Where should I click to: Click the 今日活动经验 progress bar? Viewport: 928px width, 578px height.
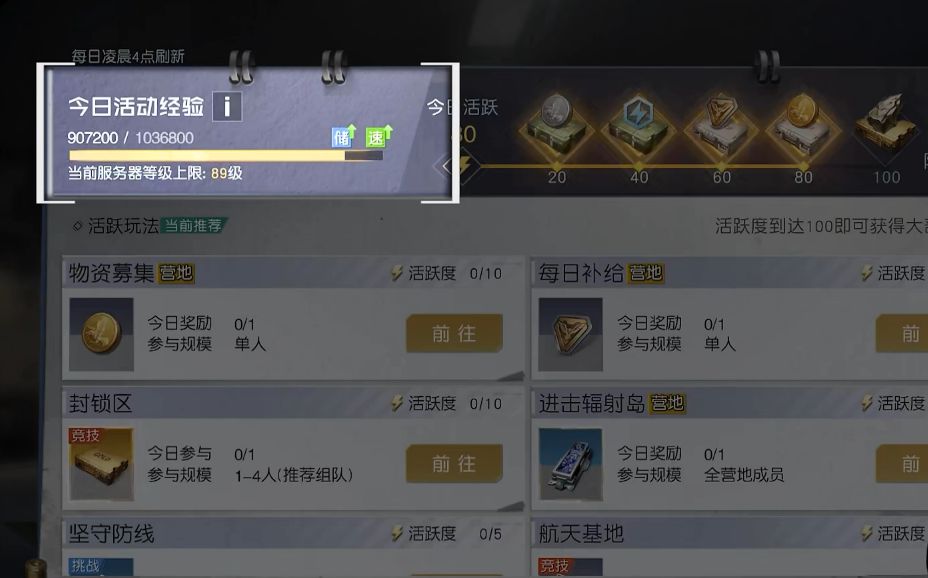(226, 156)
